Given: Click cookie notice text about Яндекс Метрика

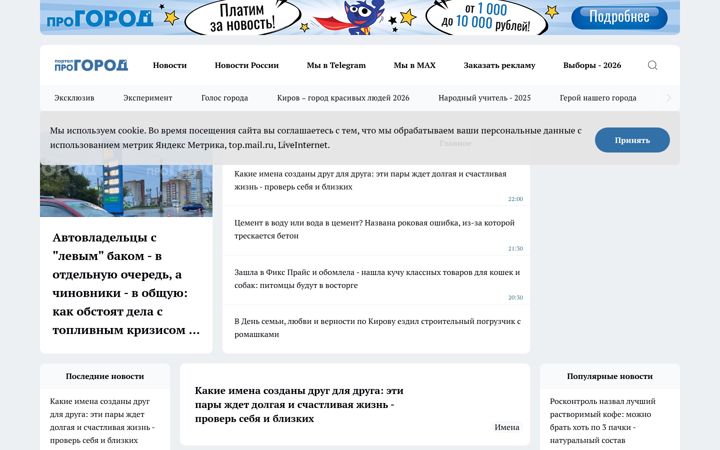Looking at the screenshot, I should [x=315, y=138].
